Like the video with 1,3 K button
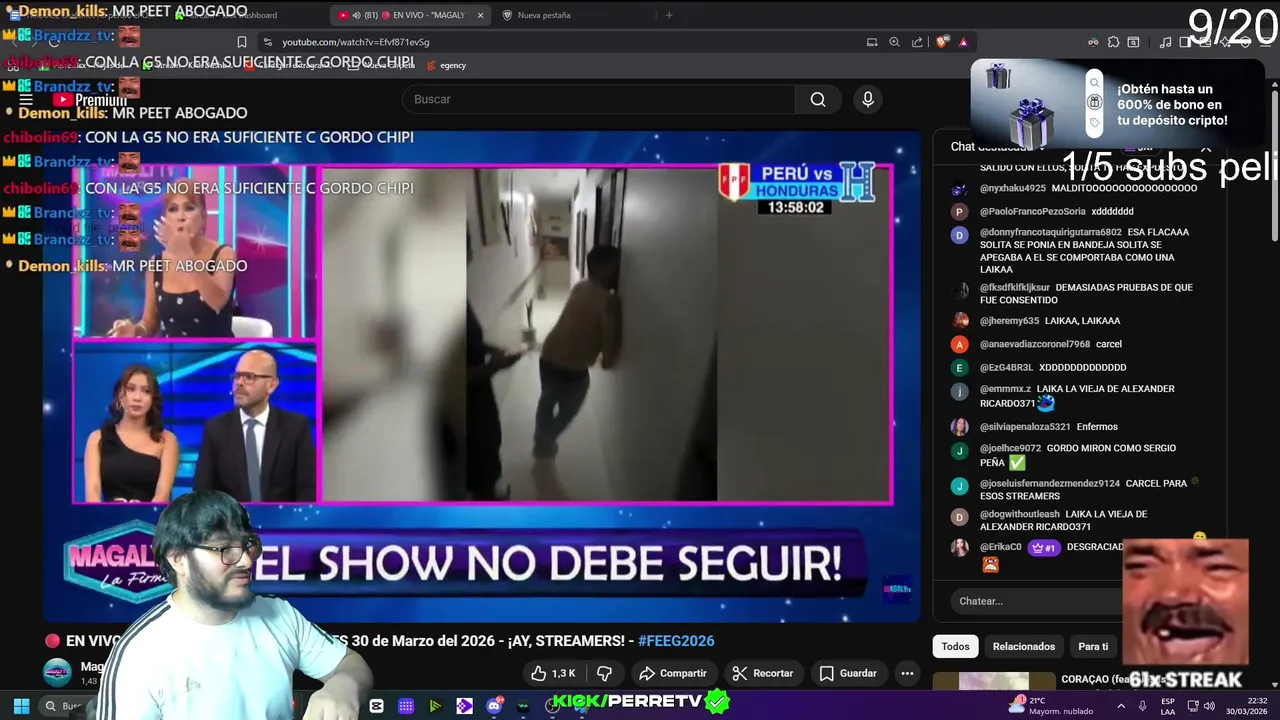The height and width of the screenshot is (720, 1280). click(x=553, y=673)
